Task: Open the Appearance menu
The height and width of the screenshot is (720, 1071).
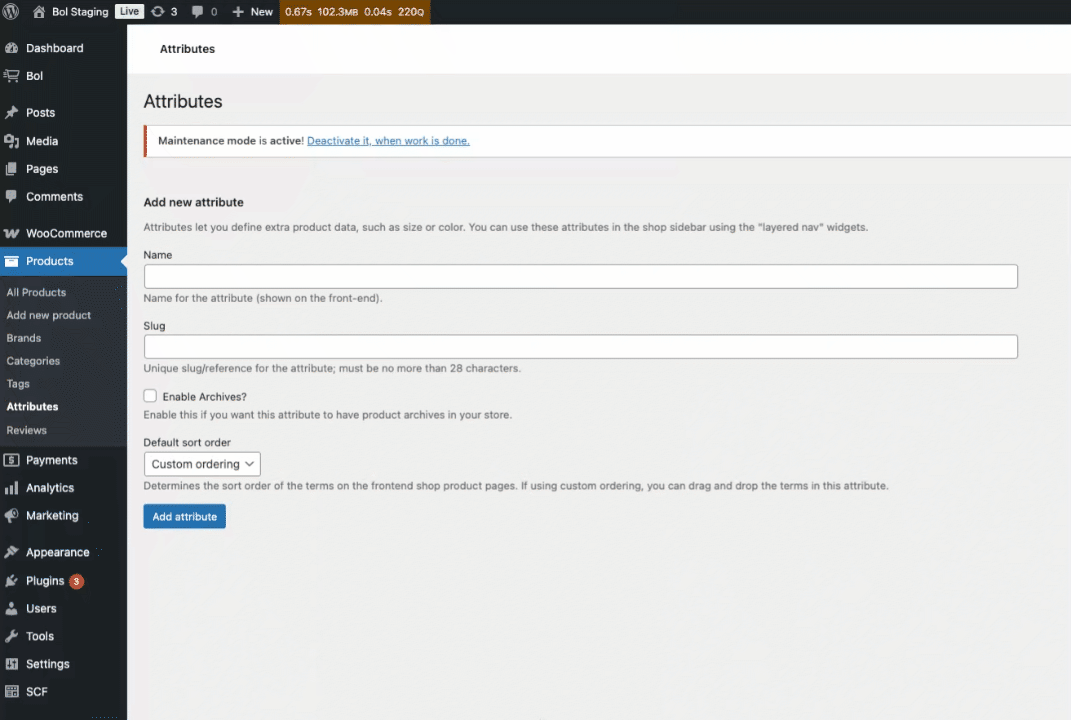Action: tap(57, 552)
